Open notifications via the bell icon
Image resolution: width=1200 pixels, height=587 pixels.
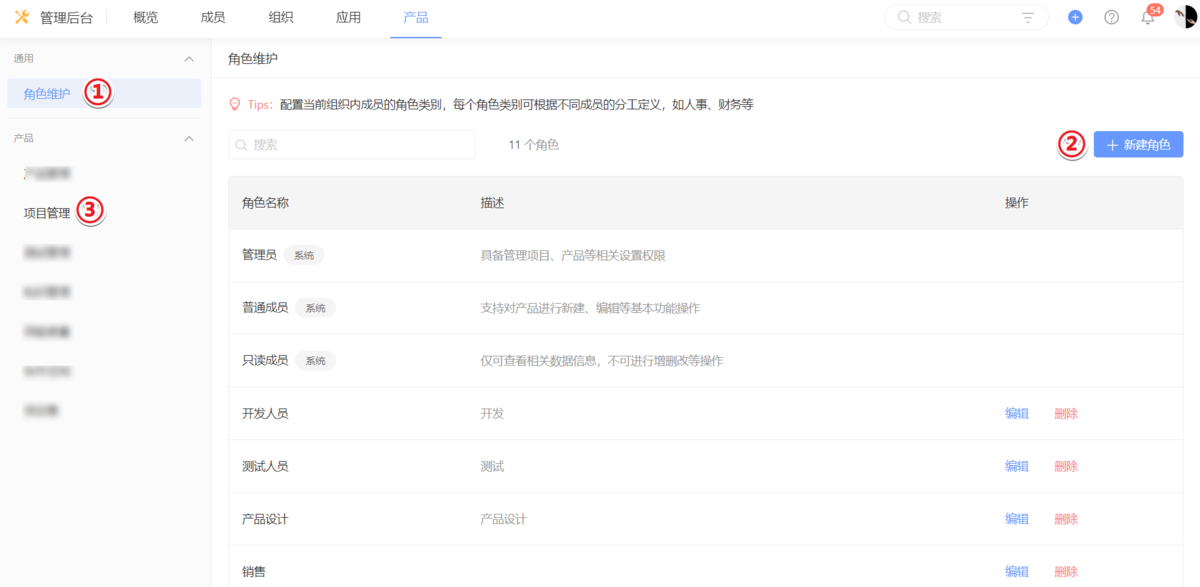coord(1147,17)
